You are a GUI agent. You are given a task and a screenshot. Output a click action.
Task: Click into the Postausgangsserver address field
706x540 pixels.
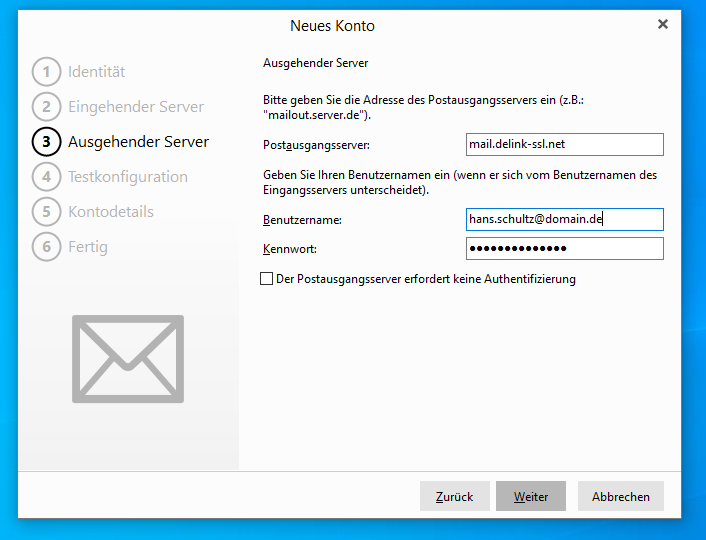[x=564, y=144]
